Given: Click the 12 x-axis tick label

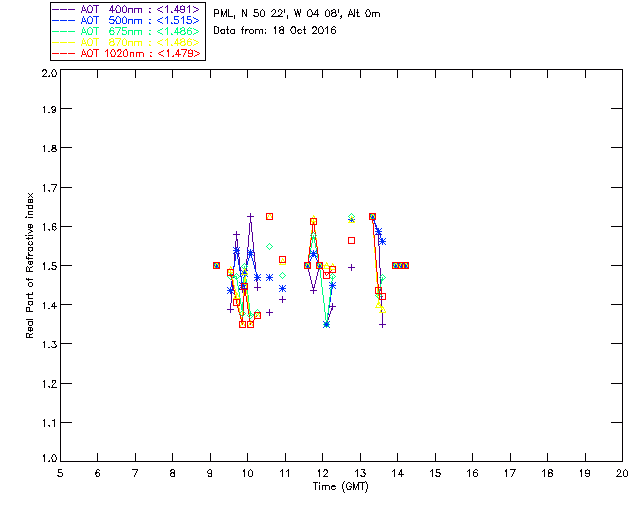Looking at the screenshot, I should point(322,474).
